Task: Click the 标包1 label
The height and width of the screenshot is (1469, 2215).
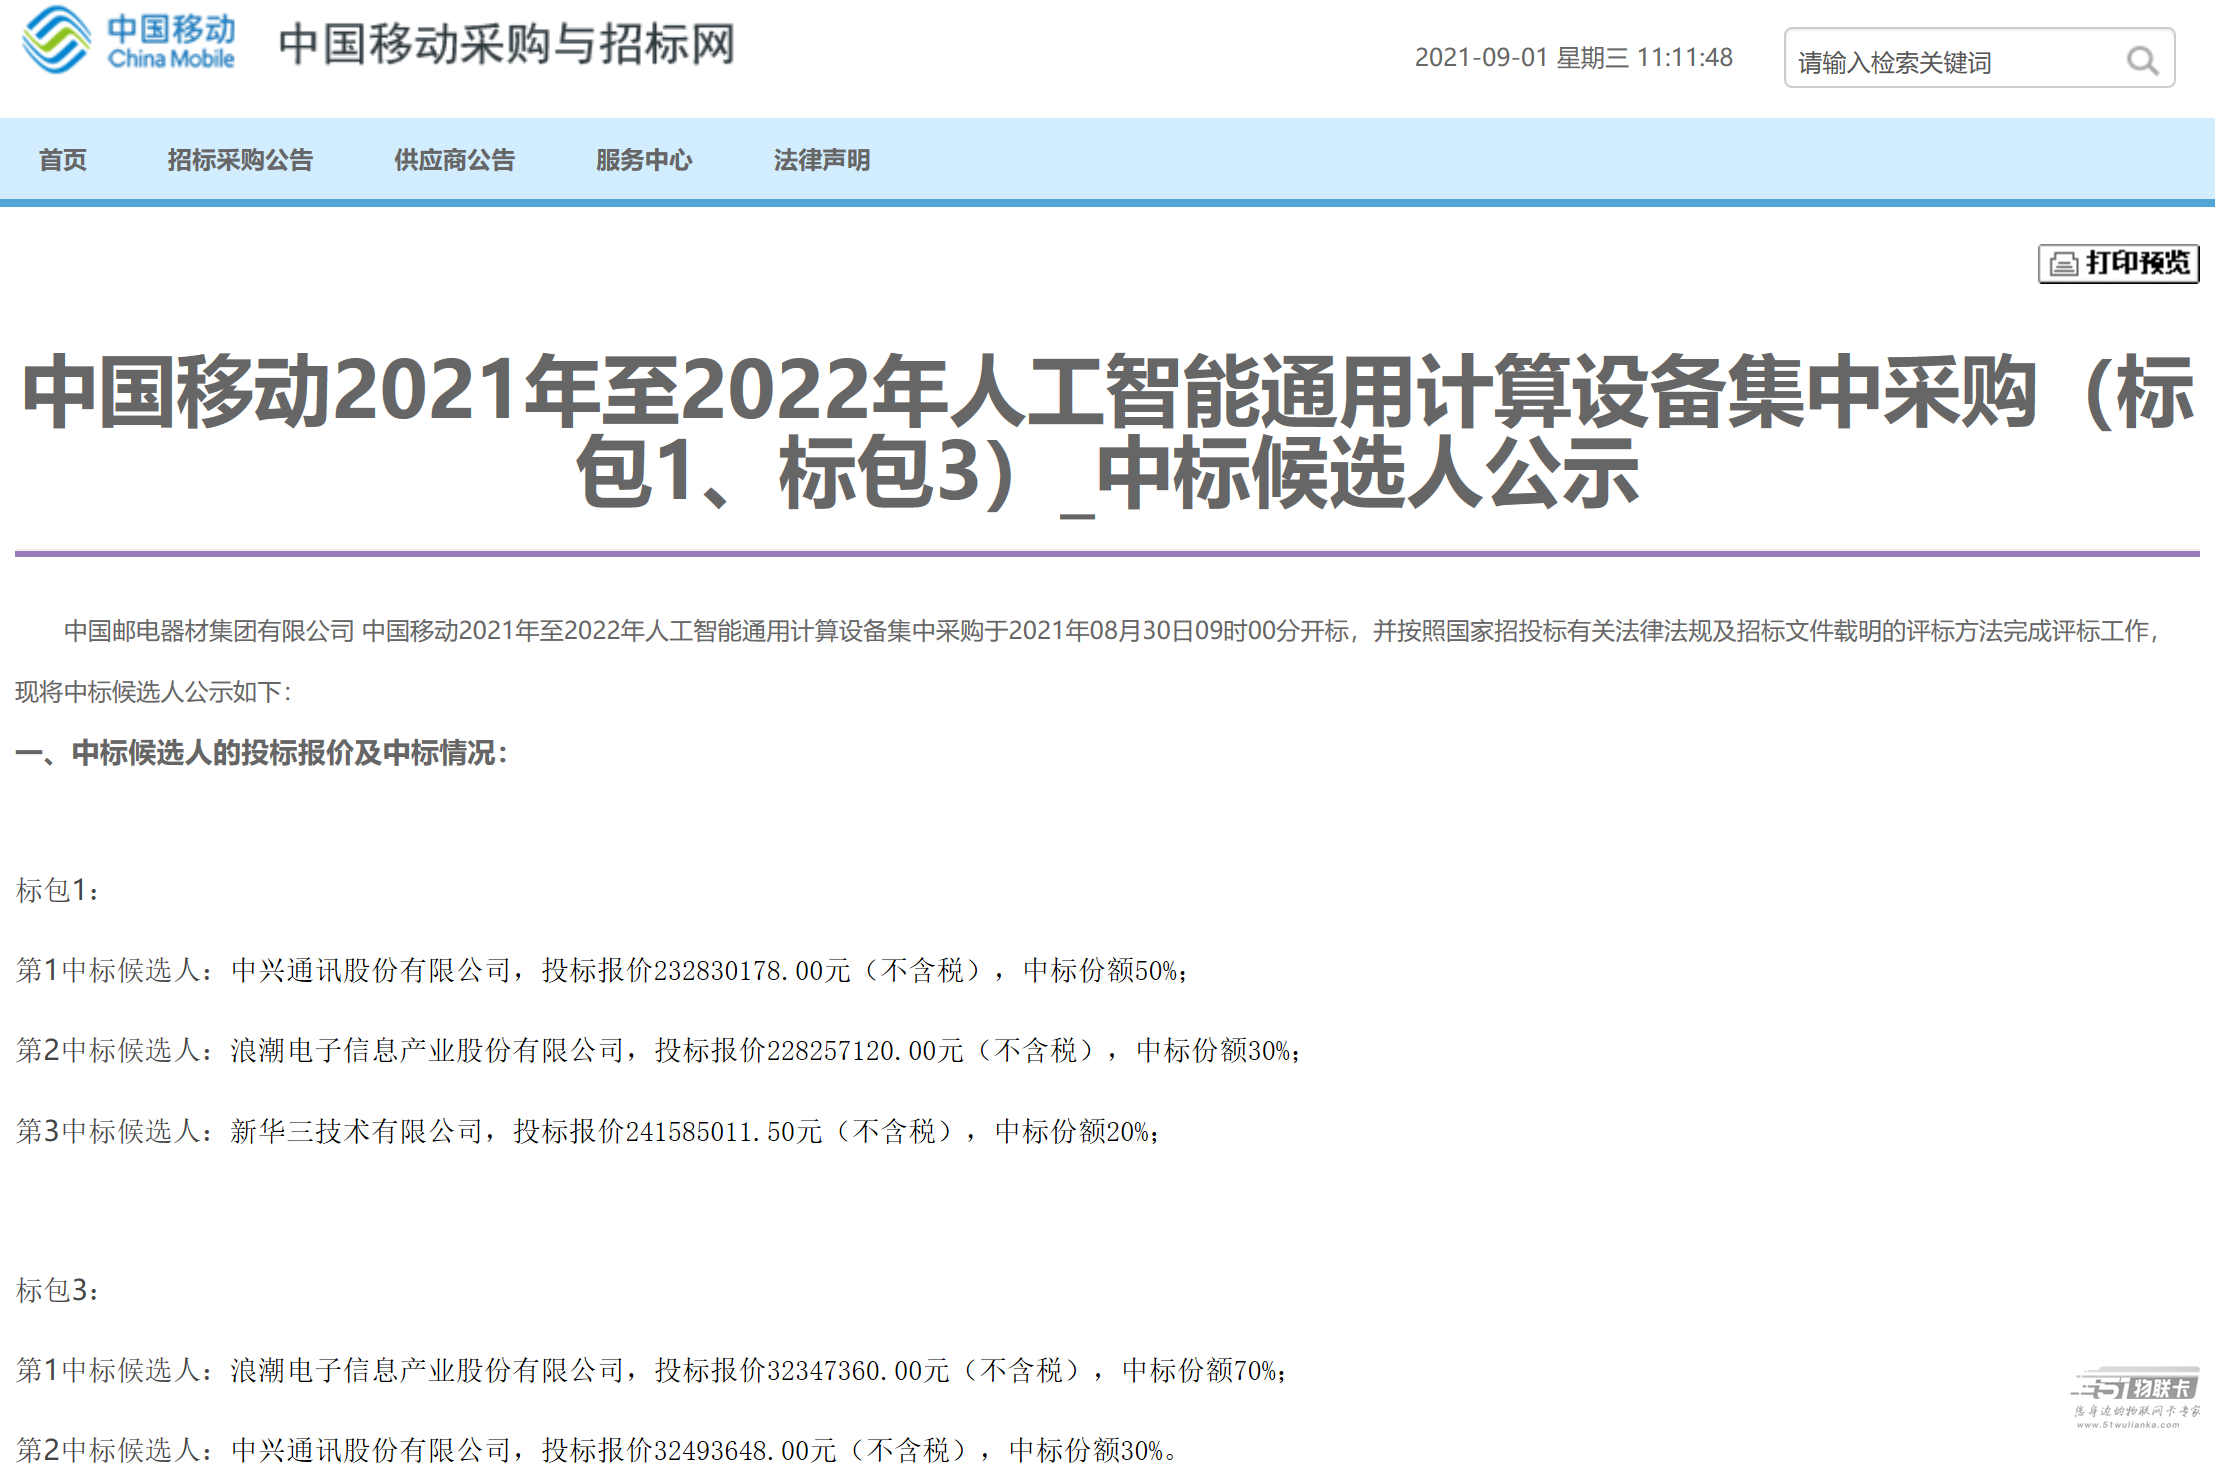Action: [x=56, y=890]
